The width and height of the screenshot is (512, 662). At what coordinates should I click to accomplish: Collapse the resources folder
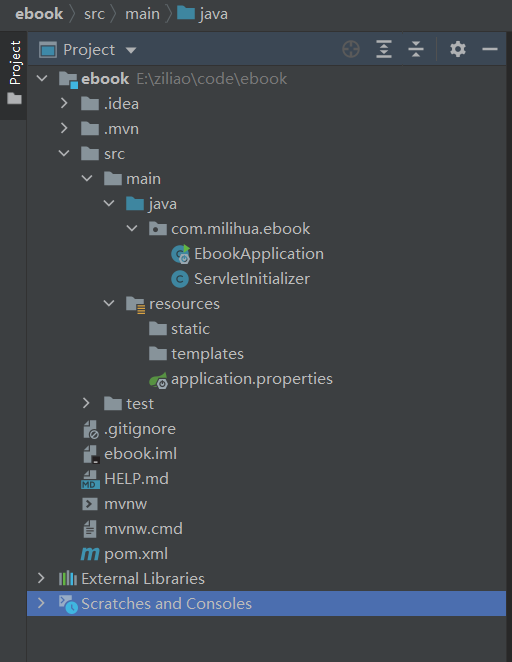[x=109, y=304]
